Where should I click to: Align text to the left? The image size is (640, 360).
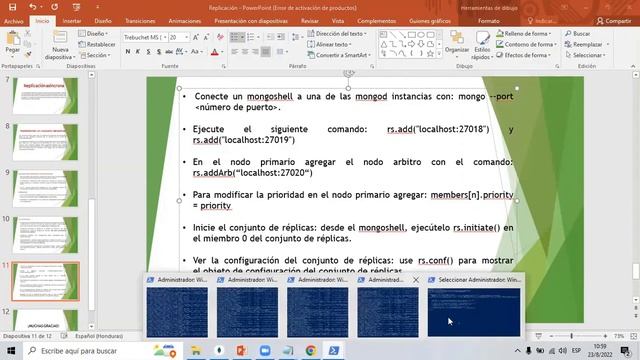[x=235, y=52]
